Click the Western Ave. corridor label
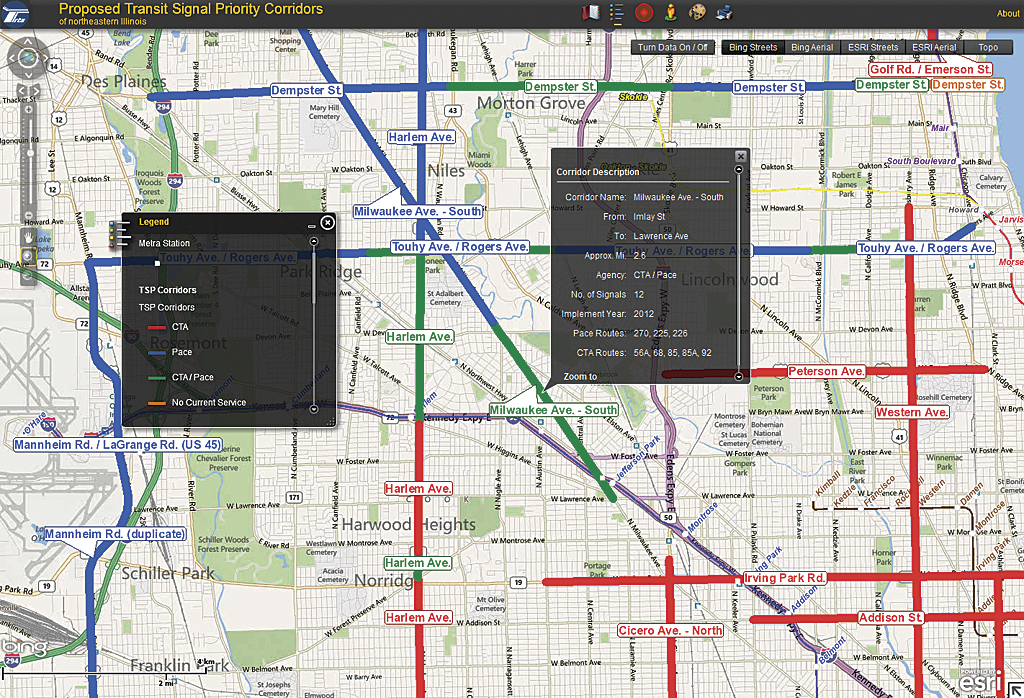 tap(912, 412)
